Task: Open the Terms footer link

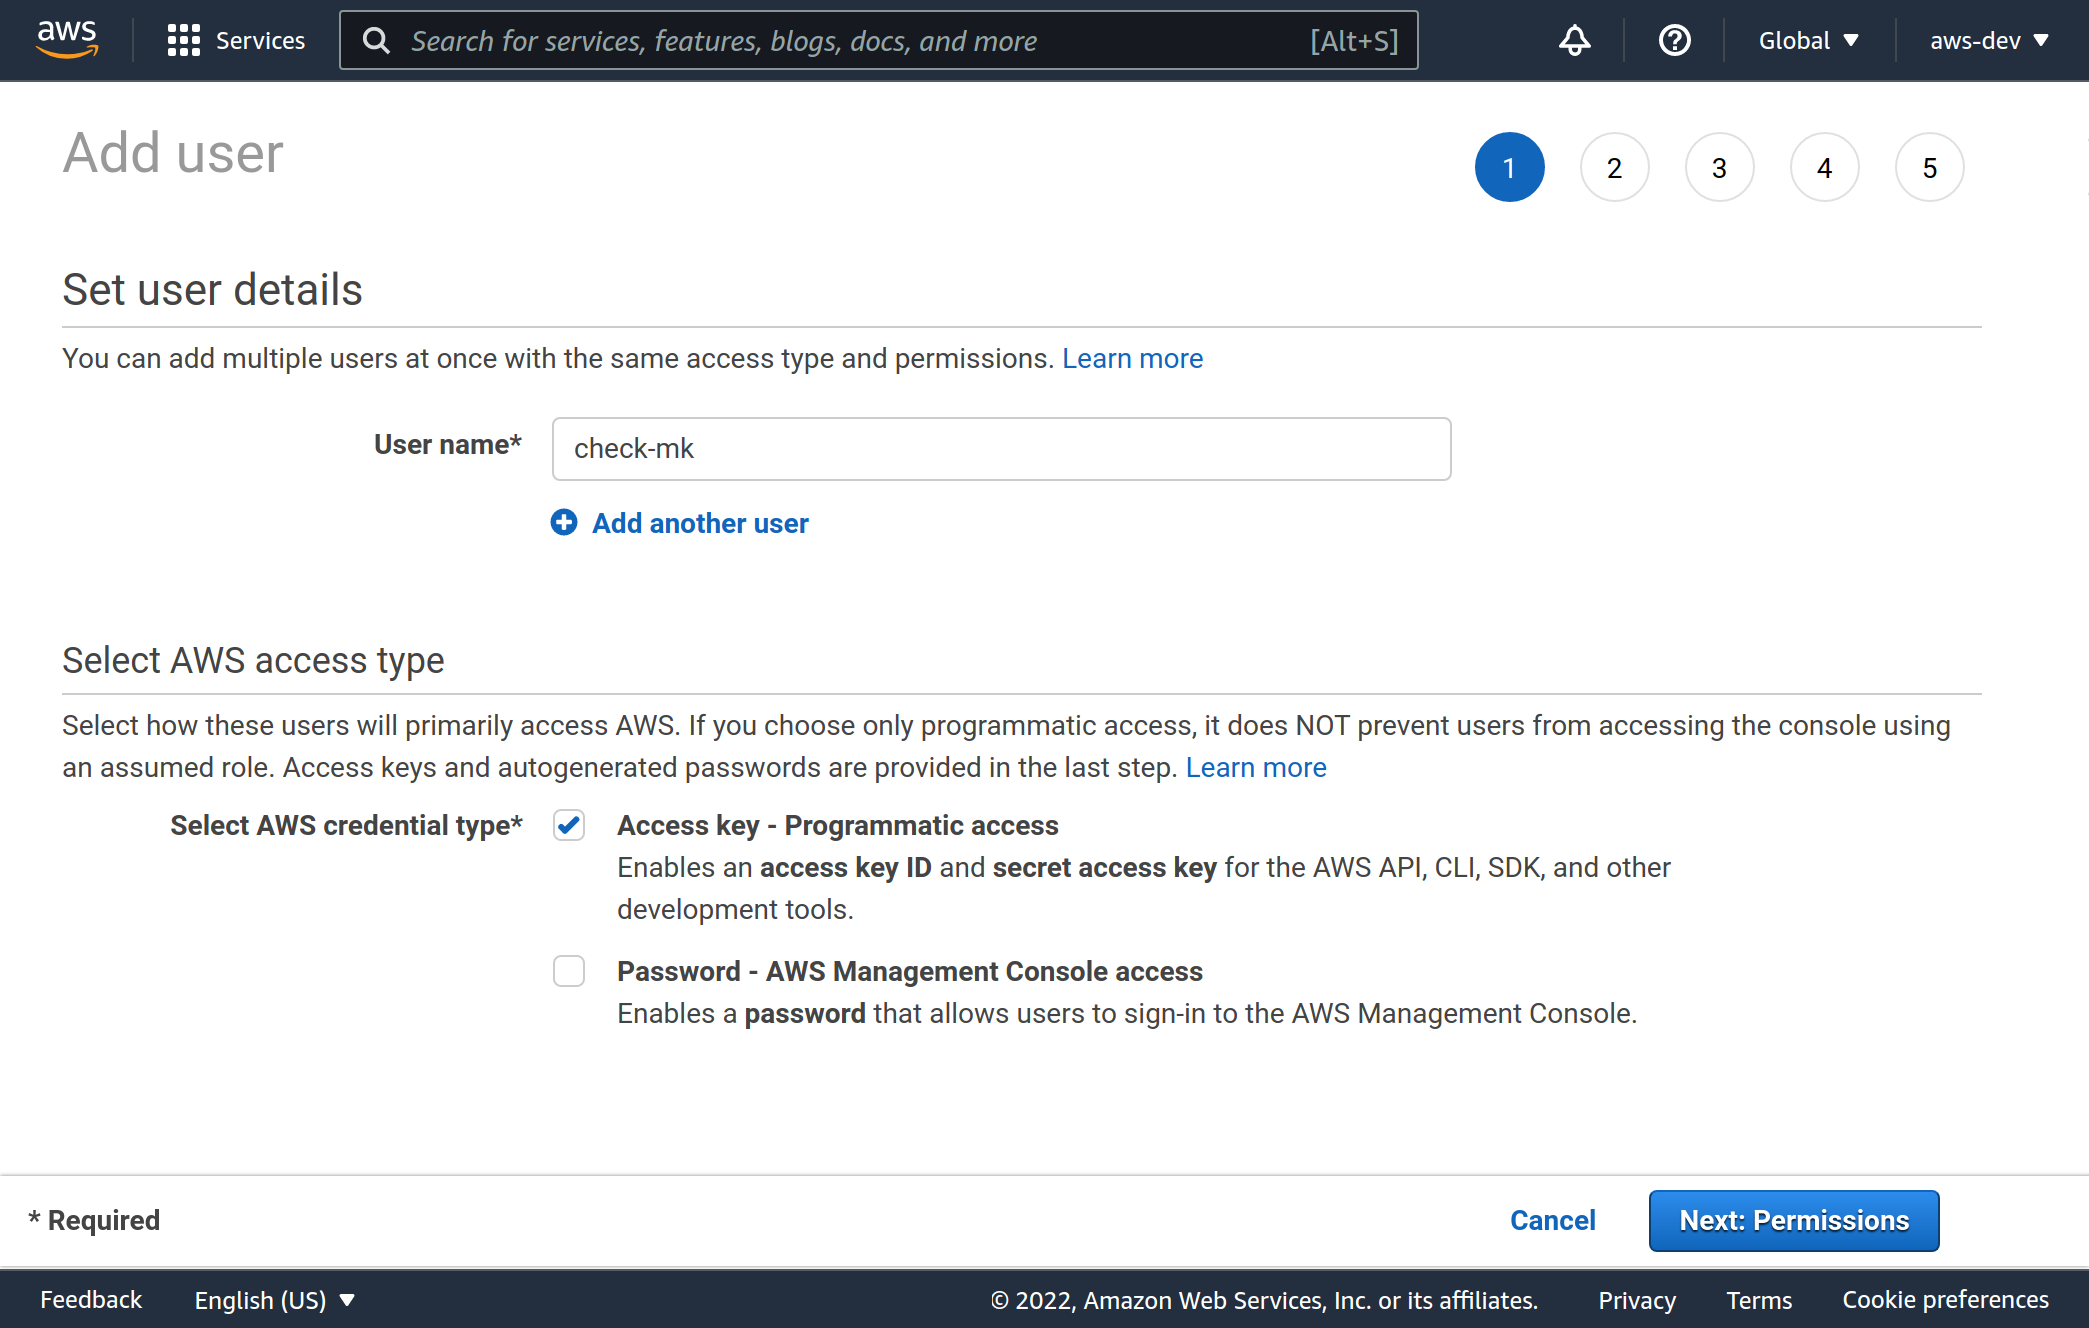Action: coord(1758,1299)
